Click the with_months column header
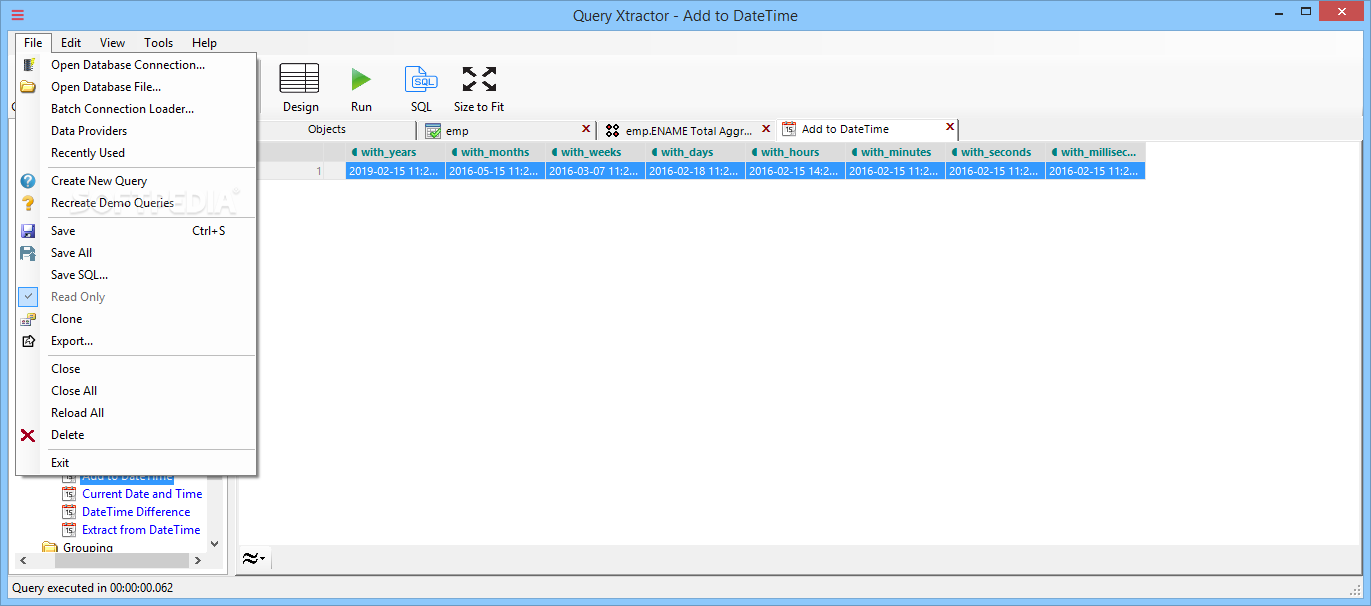 [x=495, y=152]
